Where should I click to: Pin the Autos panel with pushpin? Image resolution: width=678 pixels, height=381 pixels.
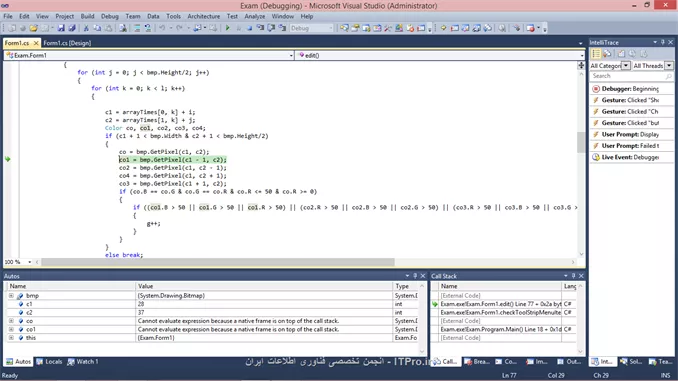tap(415, 276)
